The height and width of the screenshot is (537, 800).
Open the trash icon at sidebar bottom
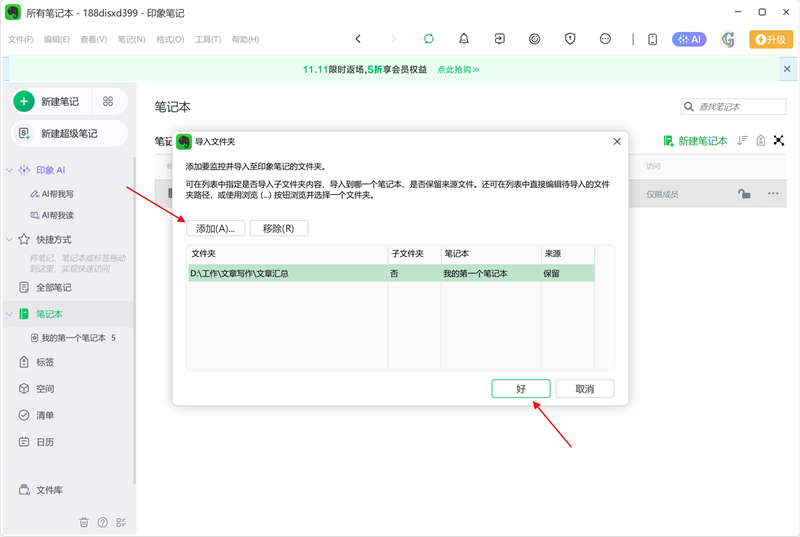[x=84, y=522]
